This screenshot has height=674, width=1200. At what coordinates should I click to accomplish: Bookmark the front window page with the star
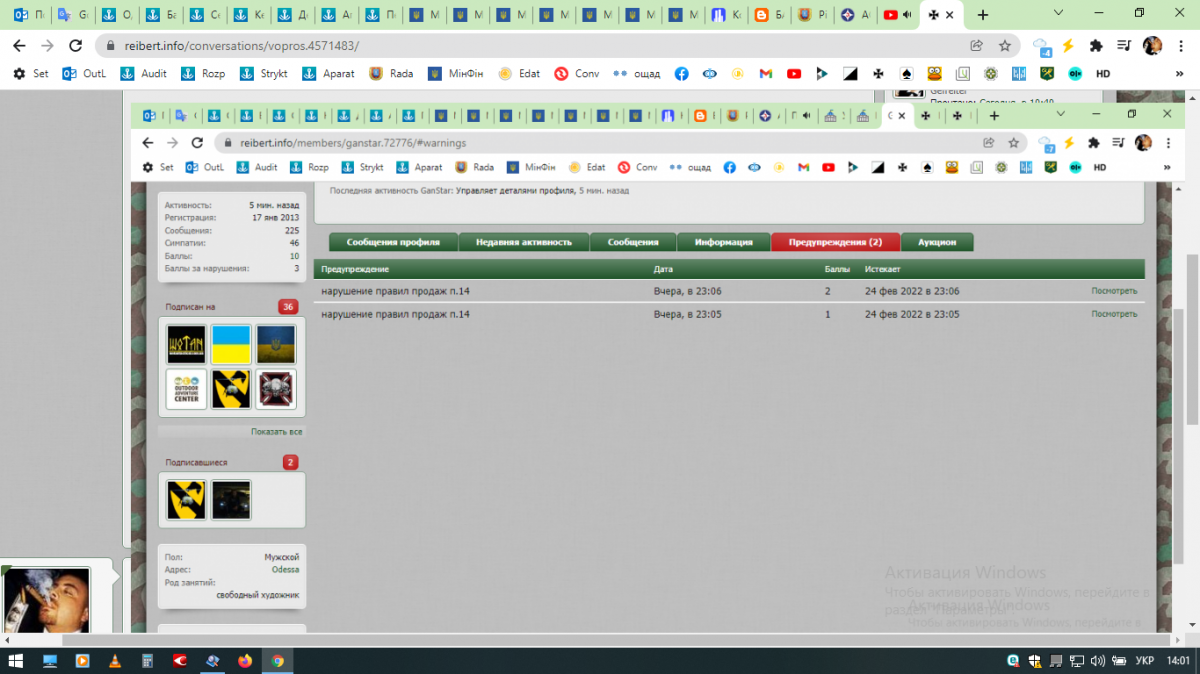(1013, 143)
